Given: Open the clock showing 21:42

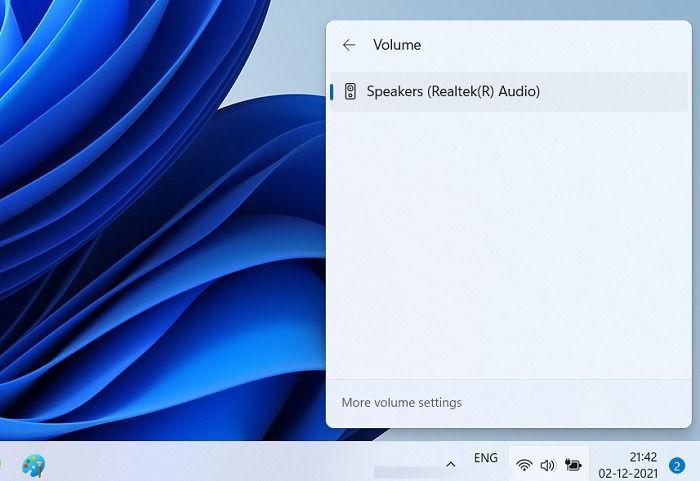Looking at the screenshot, I should (643, 457).
